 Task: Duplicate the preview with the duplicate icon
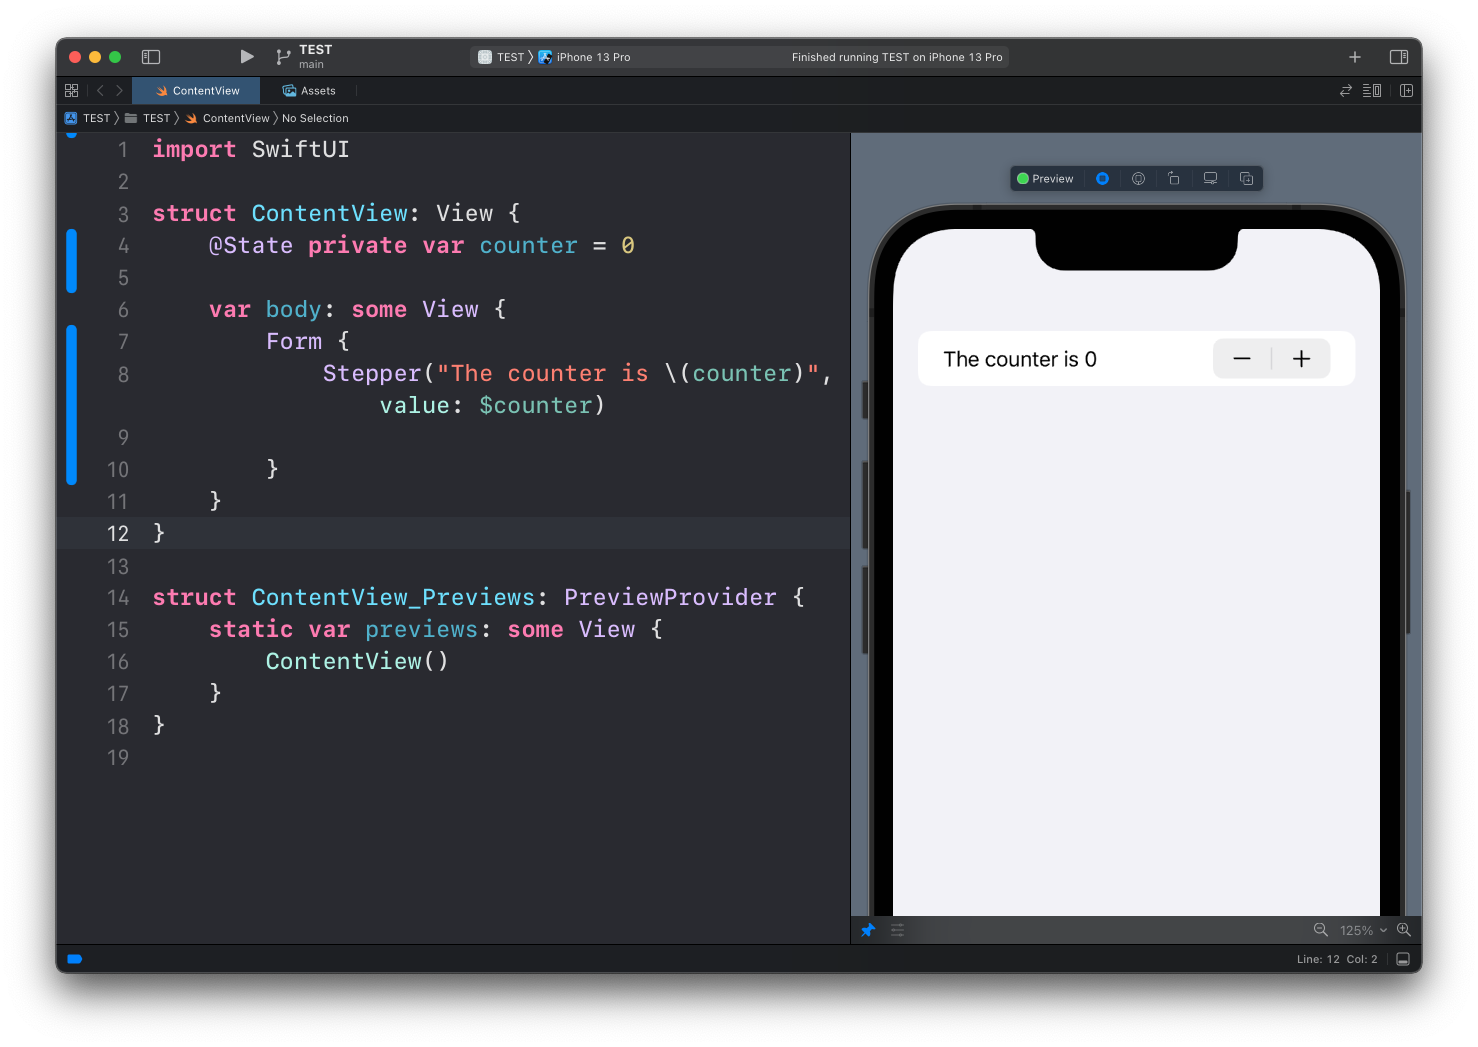click(x=1246, y=179)
